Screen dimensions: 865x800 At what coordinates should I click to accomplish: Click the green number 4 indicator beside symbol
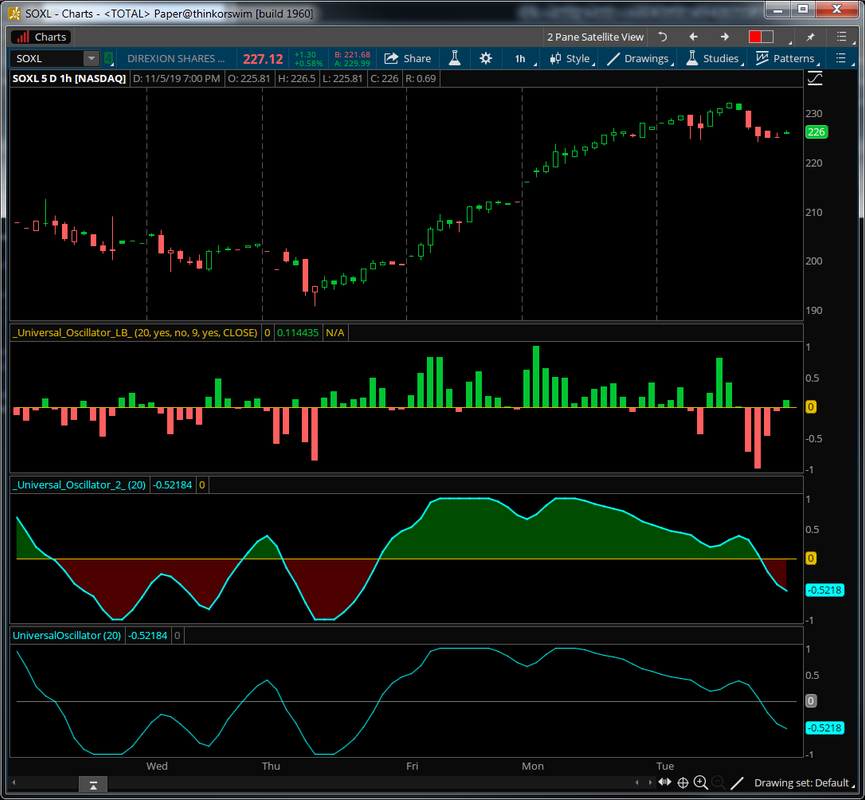coord(109,58)
